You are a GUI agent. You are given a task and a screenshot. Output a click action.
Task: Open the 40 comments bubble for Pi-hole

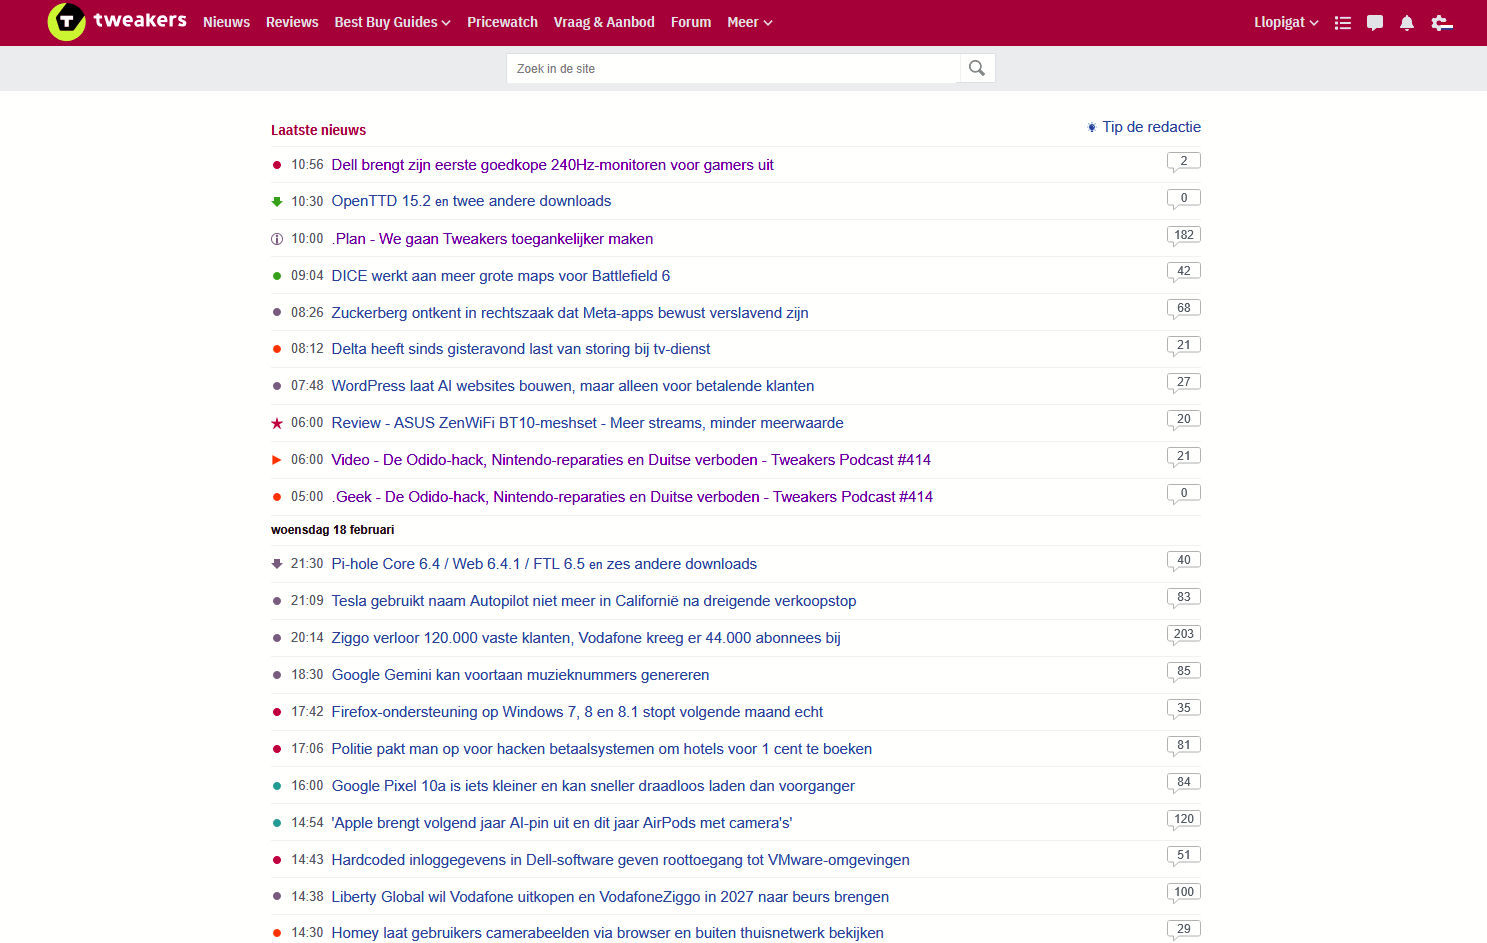(x=1184, y=561)
